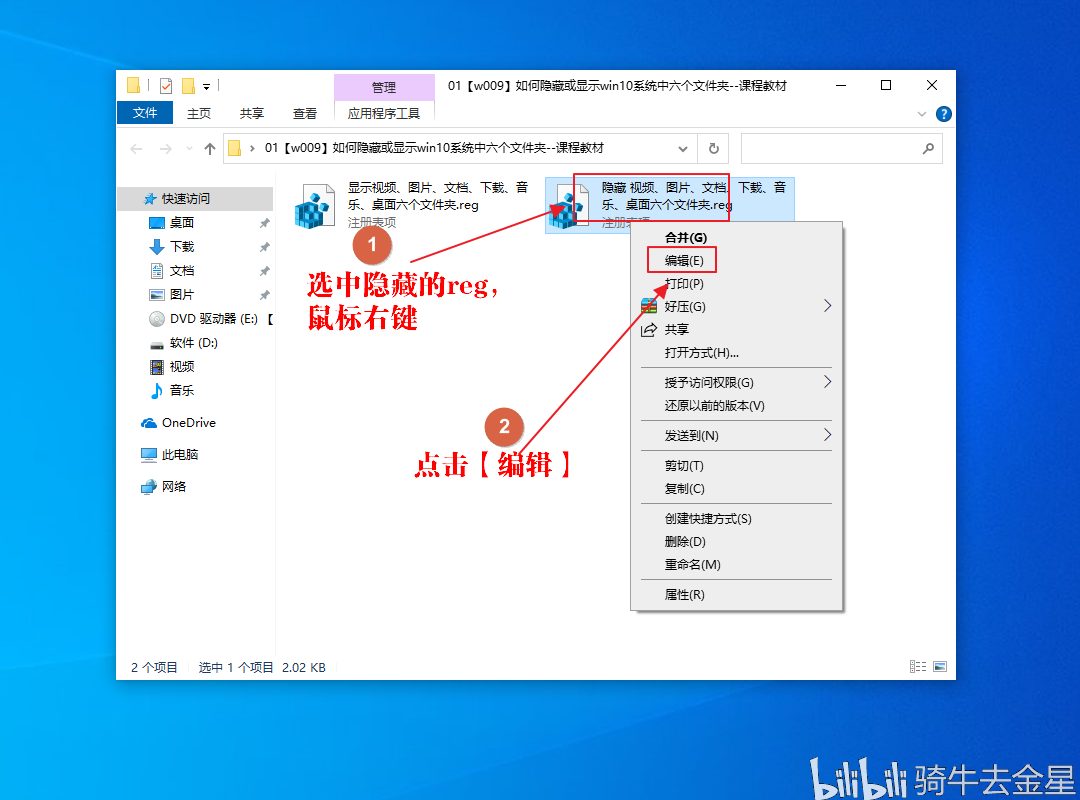Click the pin icon next to 图片

264,295
